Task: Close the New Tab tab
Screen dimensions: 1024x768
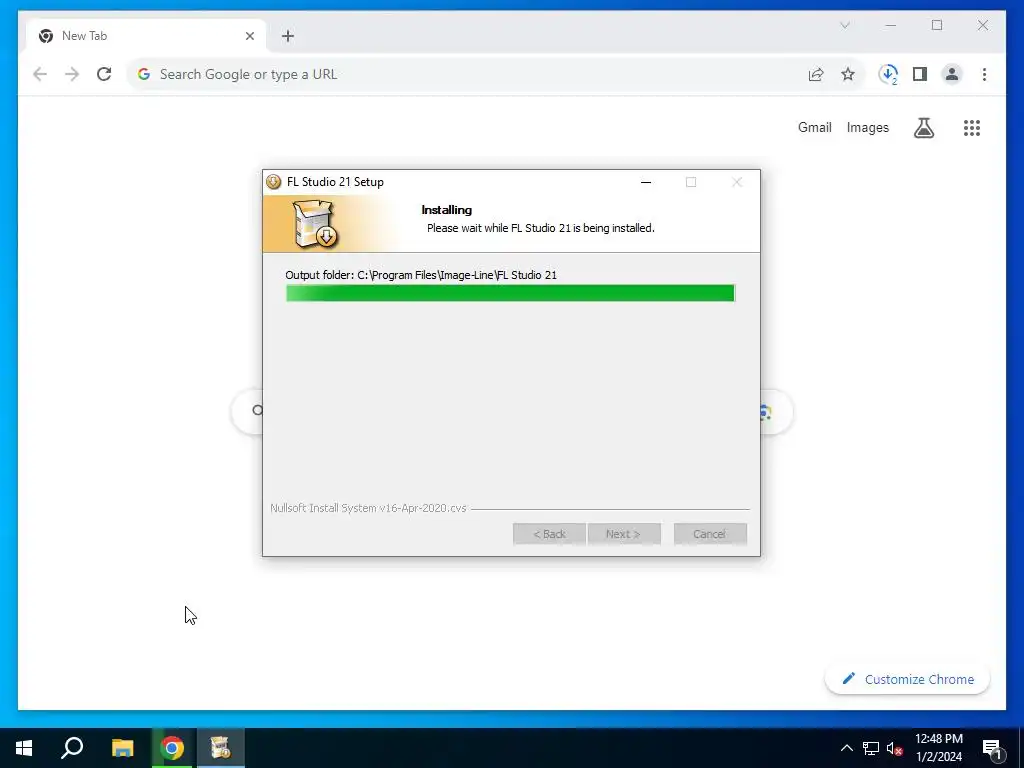Action: [249, 36]
